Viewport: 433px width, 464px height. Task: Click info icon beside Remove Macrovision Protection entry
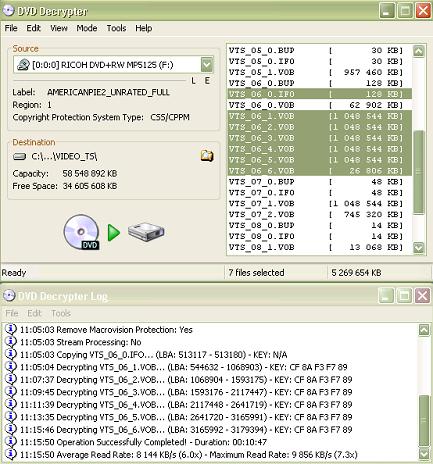(x=11, y=329)
